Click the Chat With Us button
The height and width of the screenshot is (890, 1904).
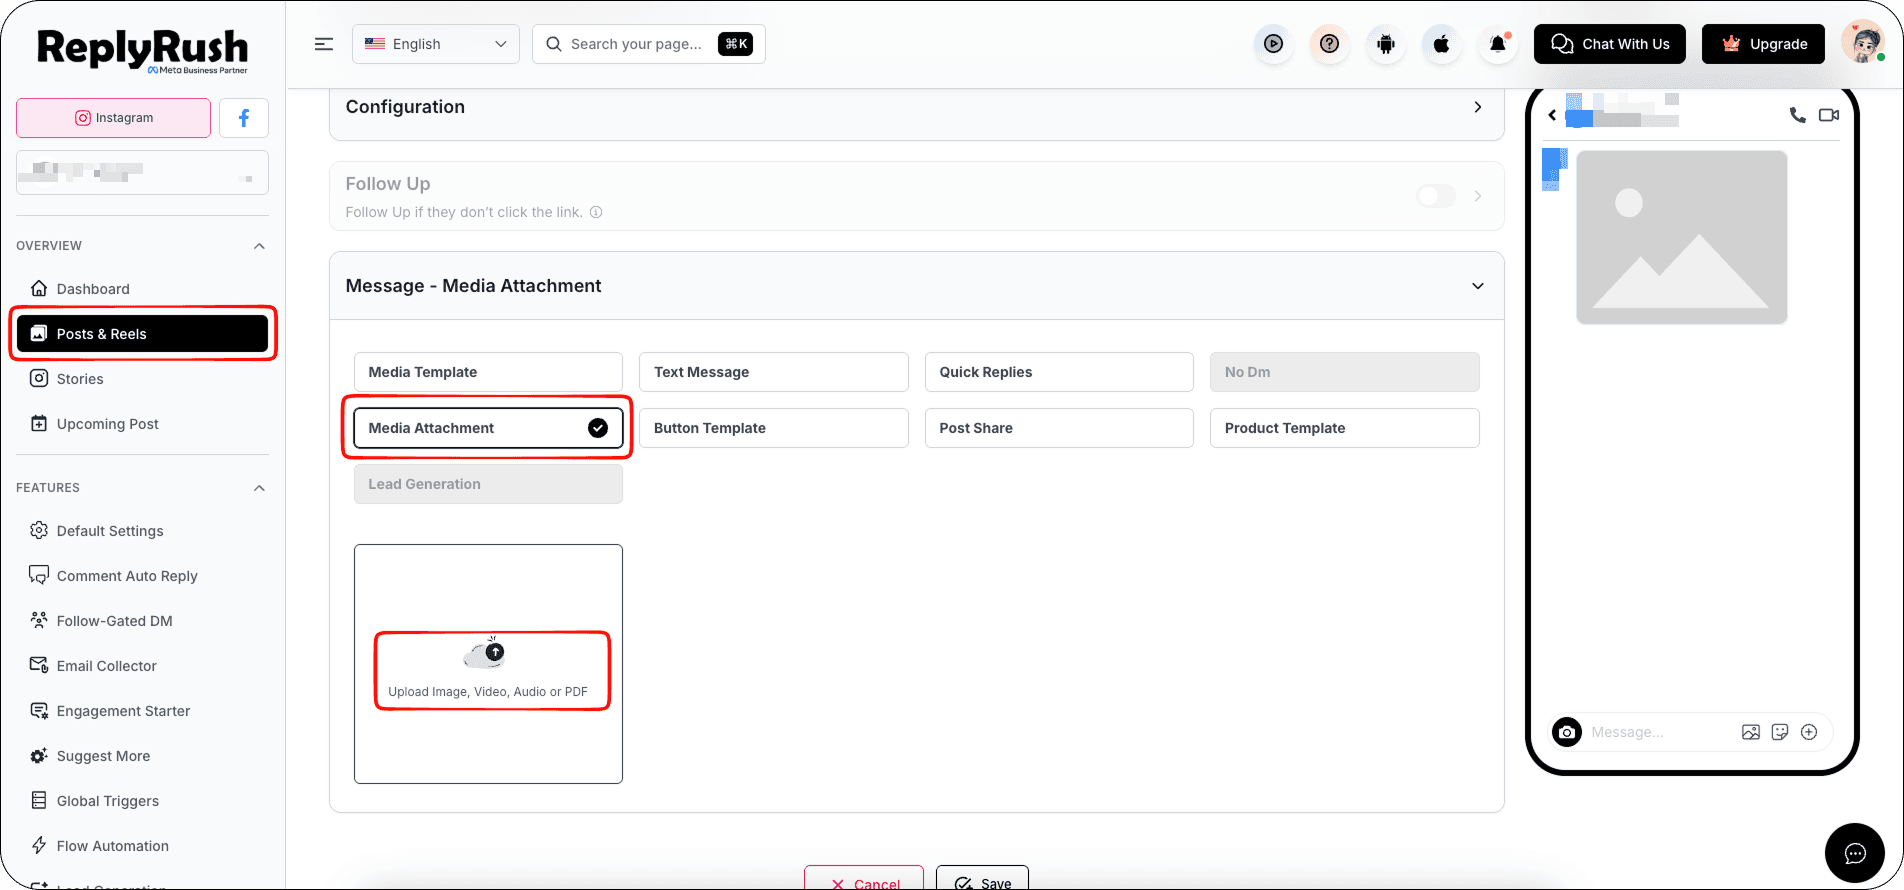click(x=1610, y=44)
